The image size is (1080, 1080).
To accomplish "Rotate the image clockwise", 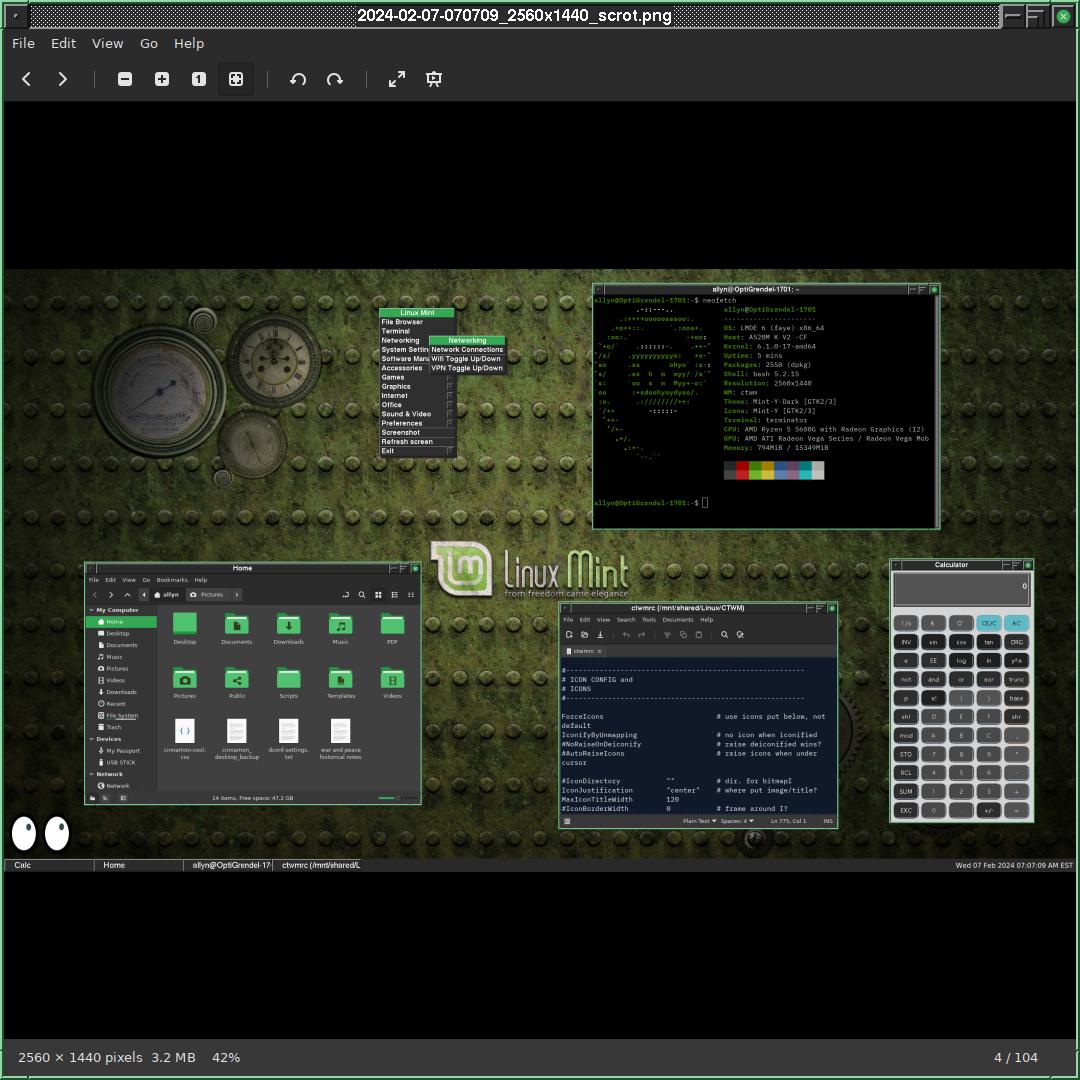I will tap(335, 79).
